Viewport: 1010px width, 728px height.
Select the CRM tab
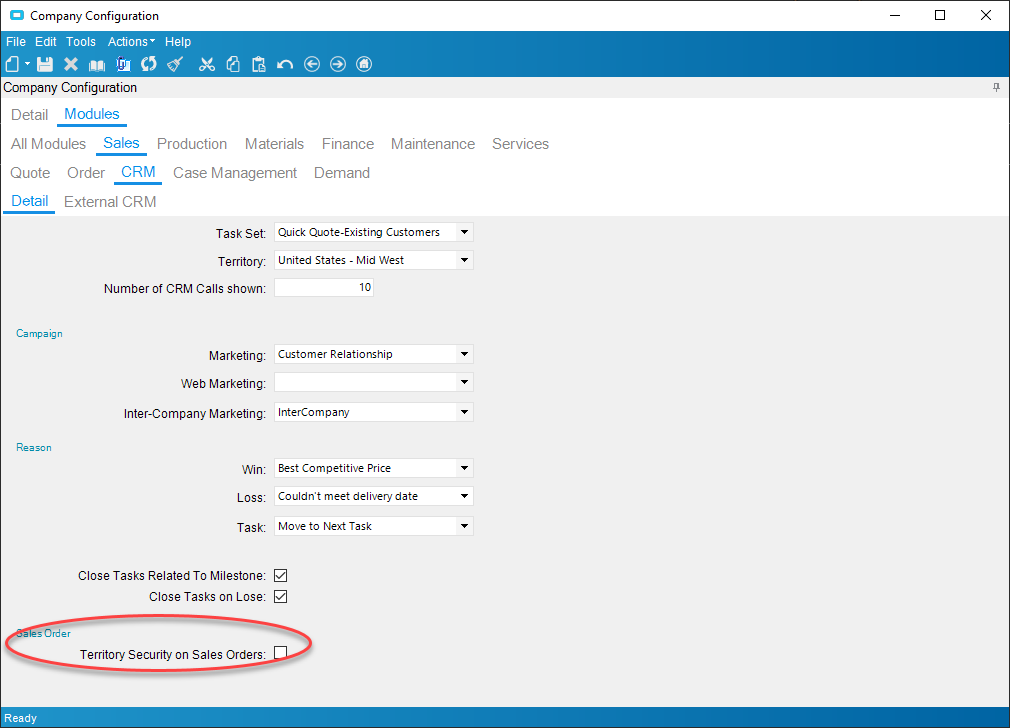(138, 172)
